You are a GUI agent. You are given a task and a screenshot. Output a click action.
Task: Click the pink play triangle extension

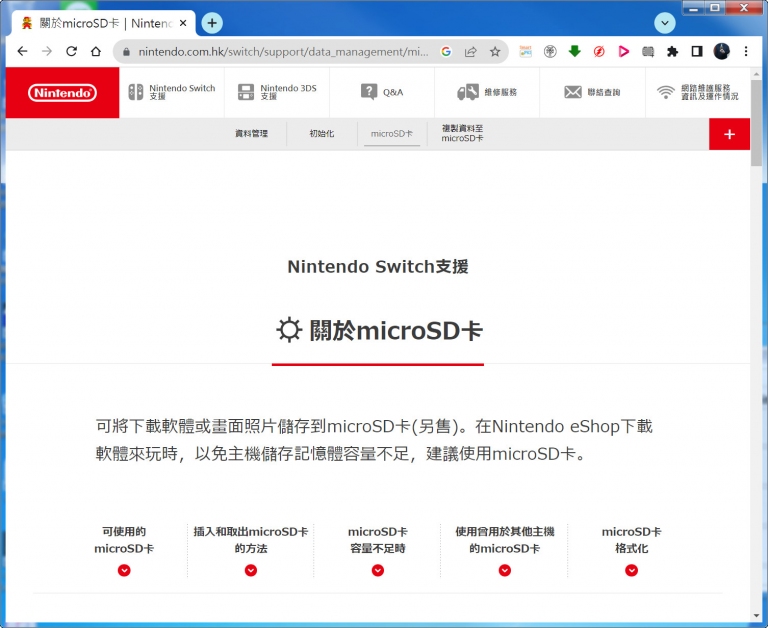(x=624, y=51)
